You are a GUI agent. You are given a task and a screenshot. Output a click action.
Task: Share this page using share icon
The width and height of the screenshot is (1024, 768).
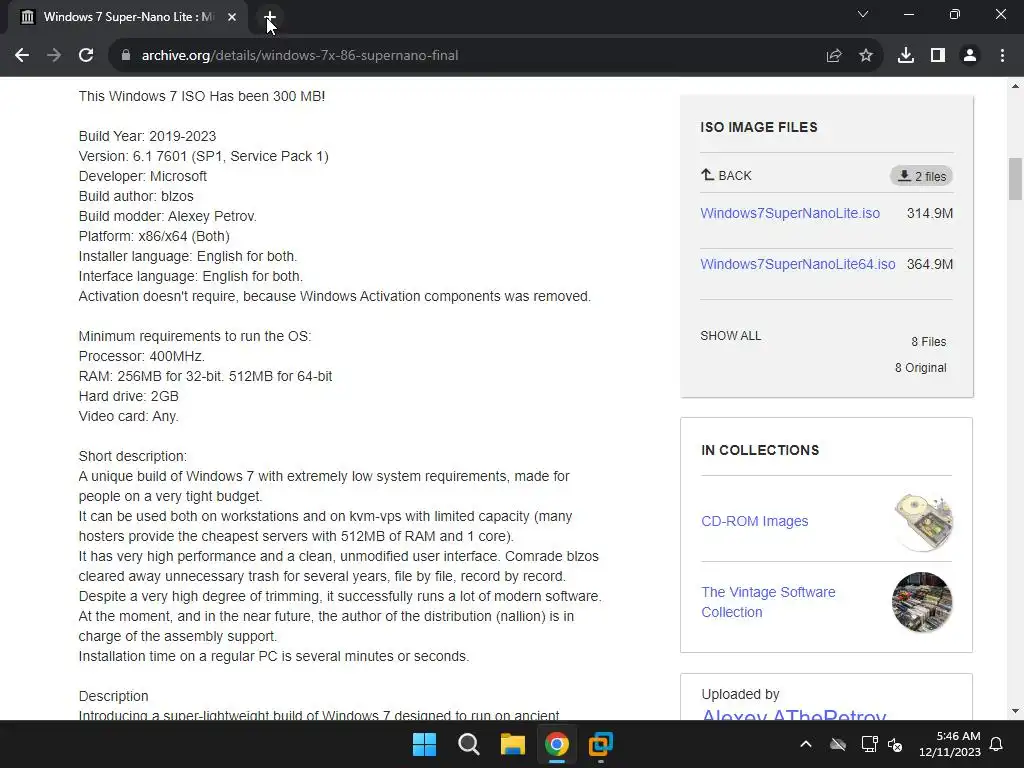click(834, 56)
